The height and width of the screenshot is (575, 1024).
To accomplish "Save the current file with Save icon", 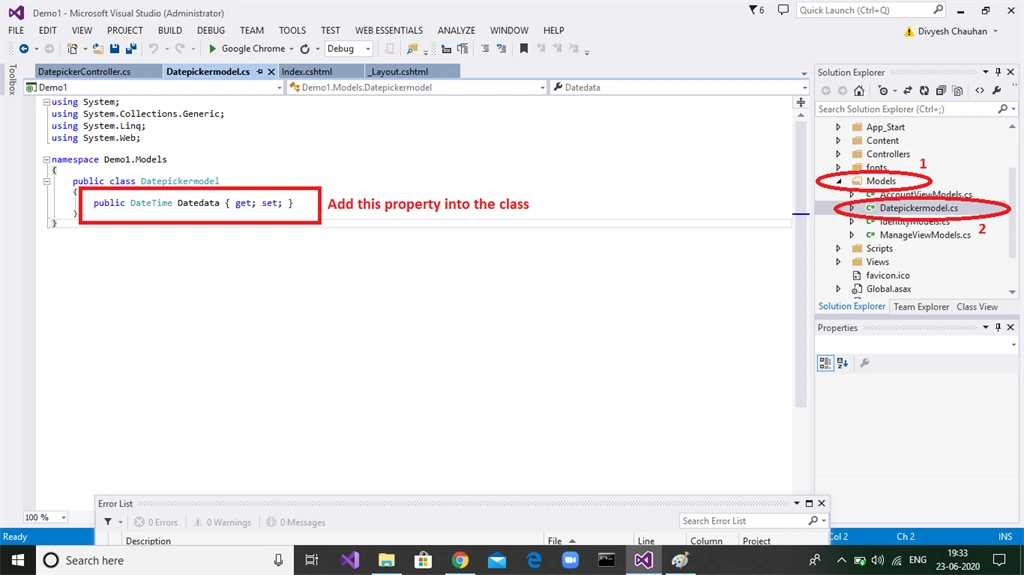I will [114, 48].
